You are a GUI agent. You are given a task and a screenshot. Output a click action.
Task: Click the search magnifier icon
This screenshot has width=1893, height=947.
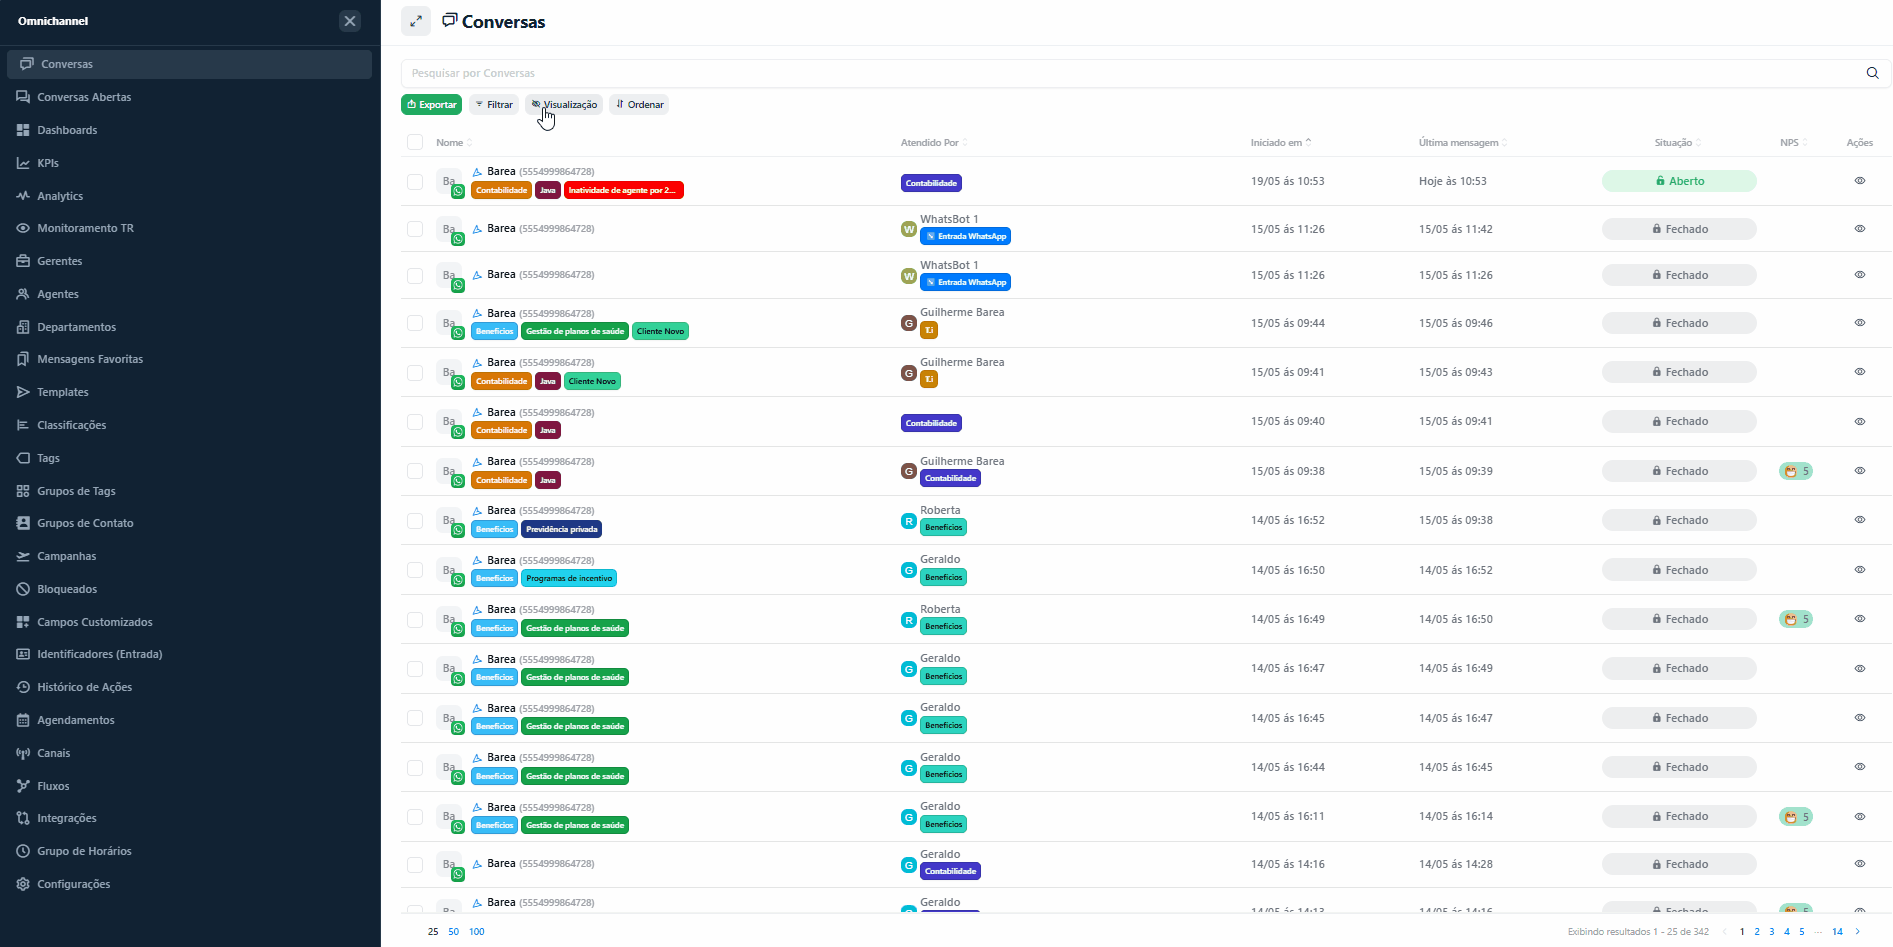pos(1872,73)
